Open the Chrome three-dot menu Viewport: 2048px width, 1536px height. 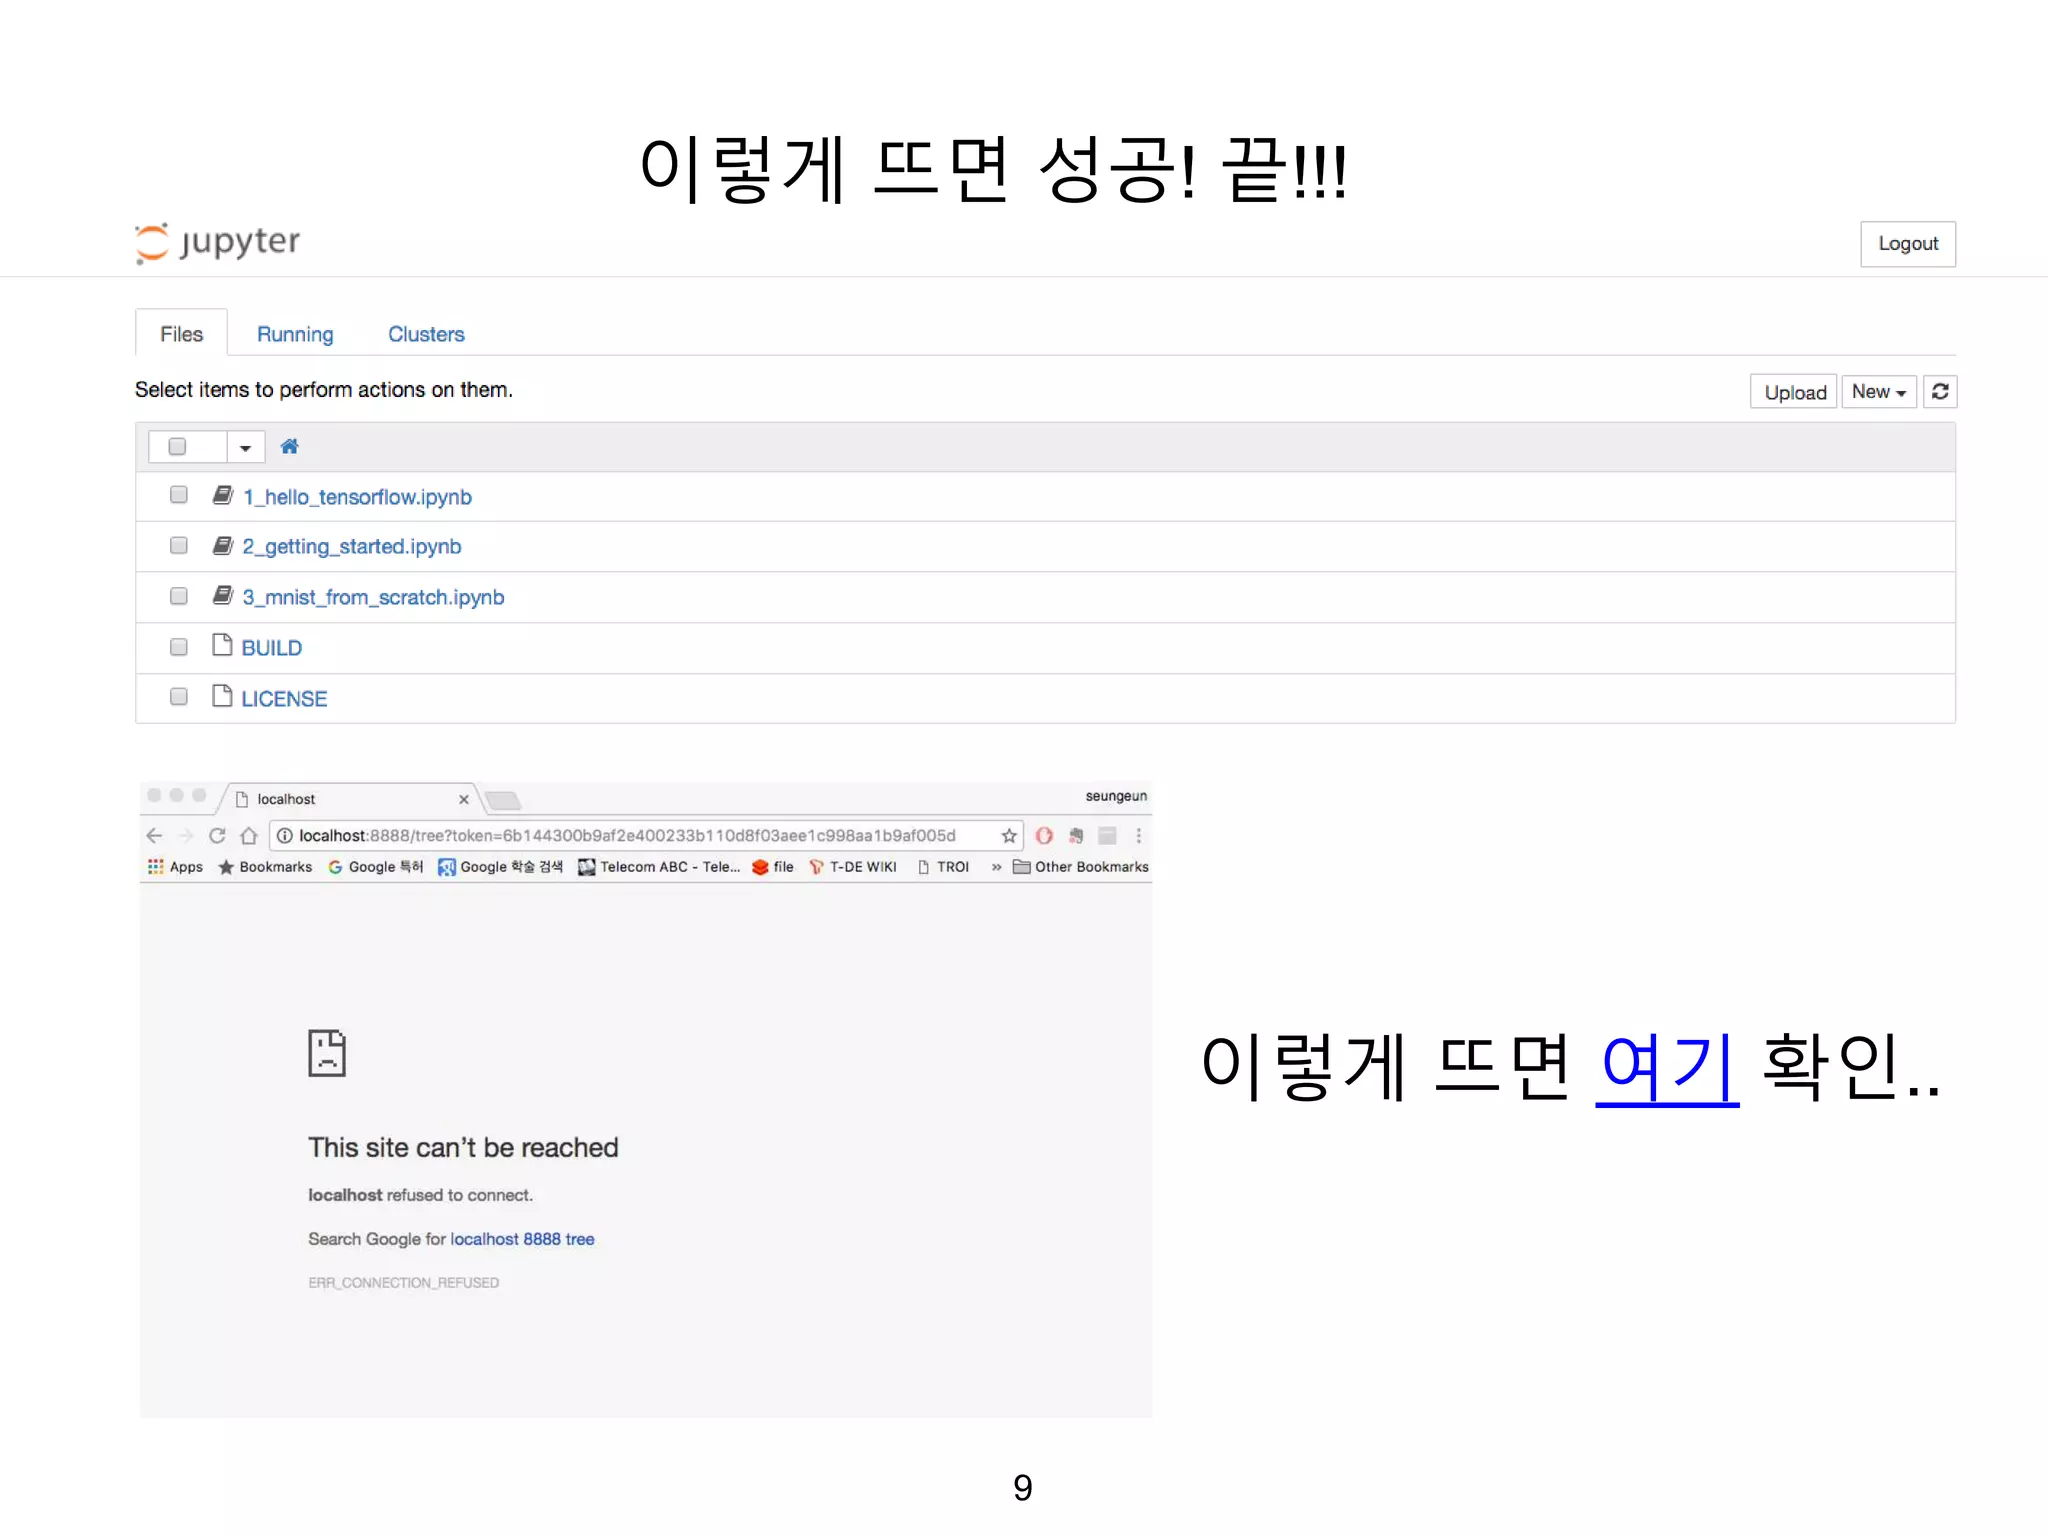(x=1138, y=836)
